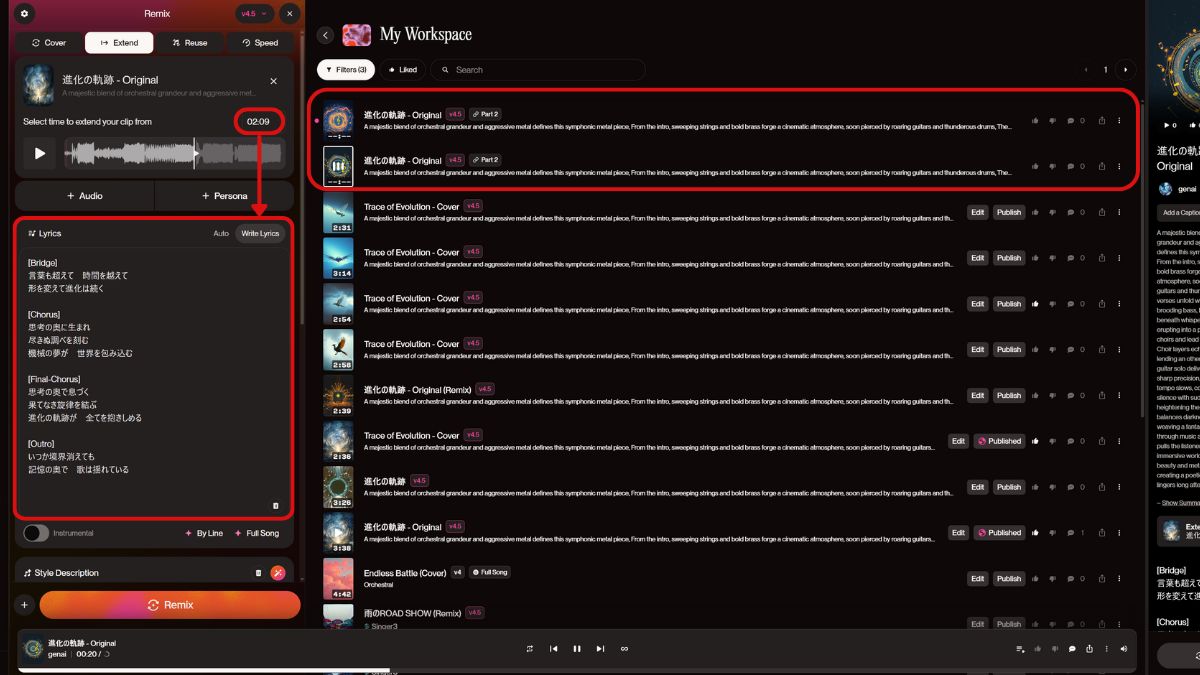This screenshot has width=1200, height=675.
Task: Click the Endless Battle (Cover) 4:42 thumbnail
Action: pyautogui.click(x=338, y=579)
